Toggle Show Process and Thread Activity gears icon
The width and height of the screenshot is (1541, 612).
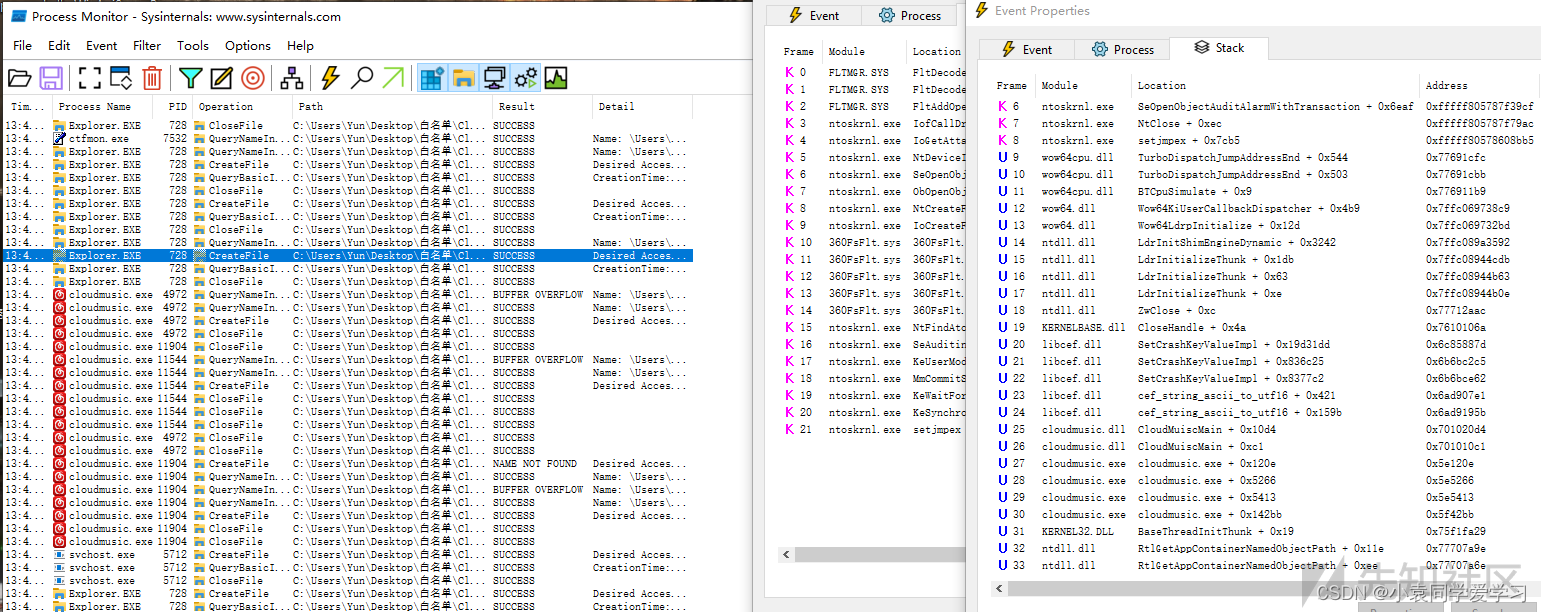click(525, 77)
